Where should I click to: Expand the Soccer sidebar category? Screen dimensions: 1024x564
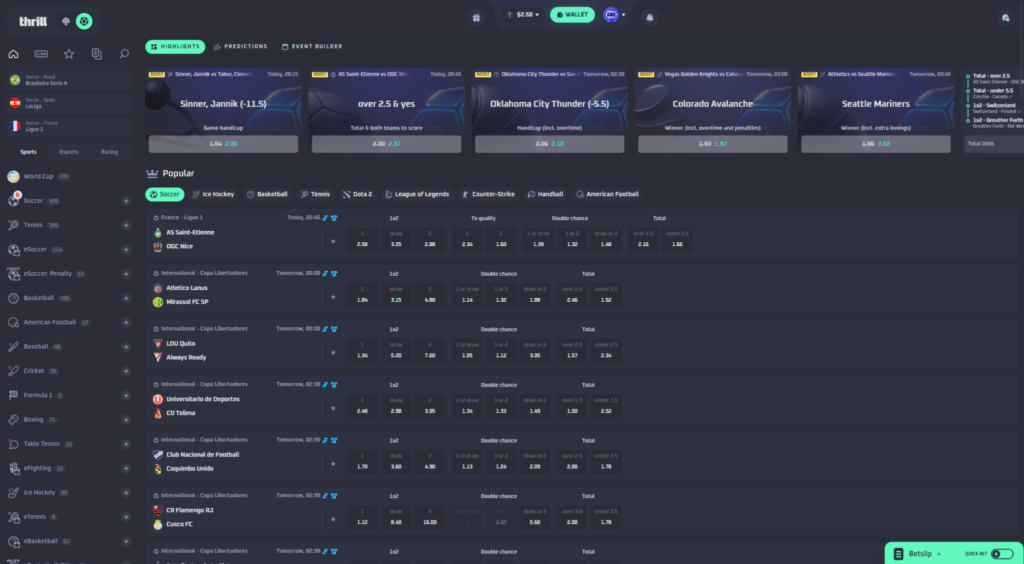click(x=126, y=201)
